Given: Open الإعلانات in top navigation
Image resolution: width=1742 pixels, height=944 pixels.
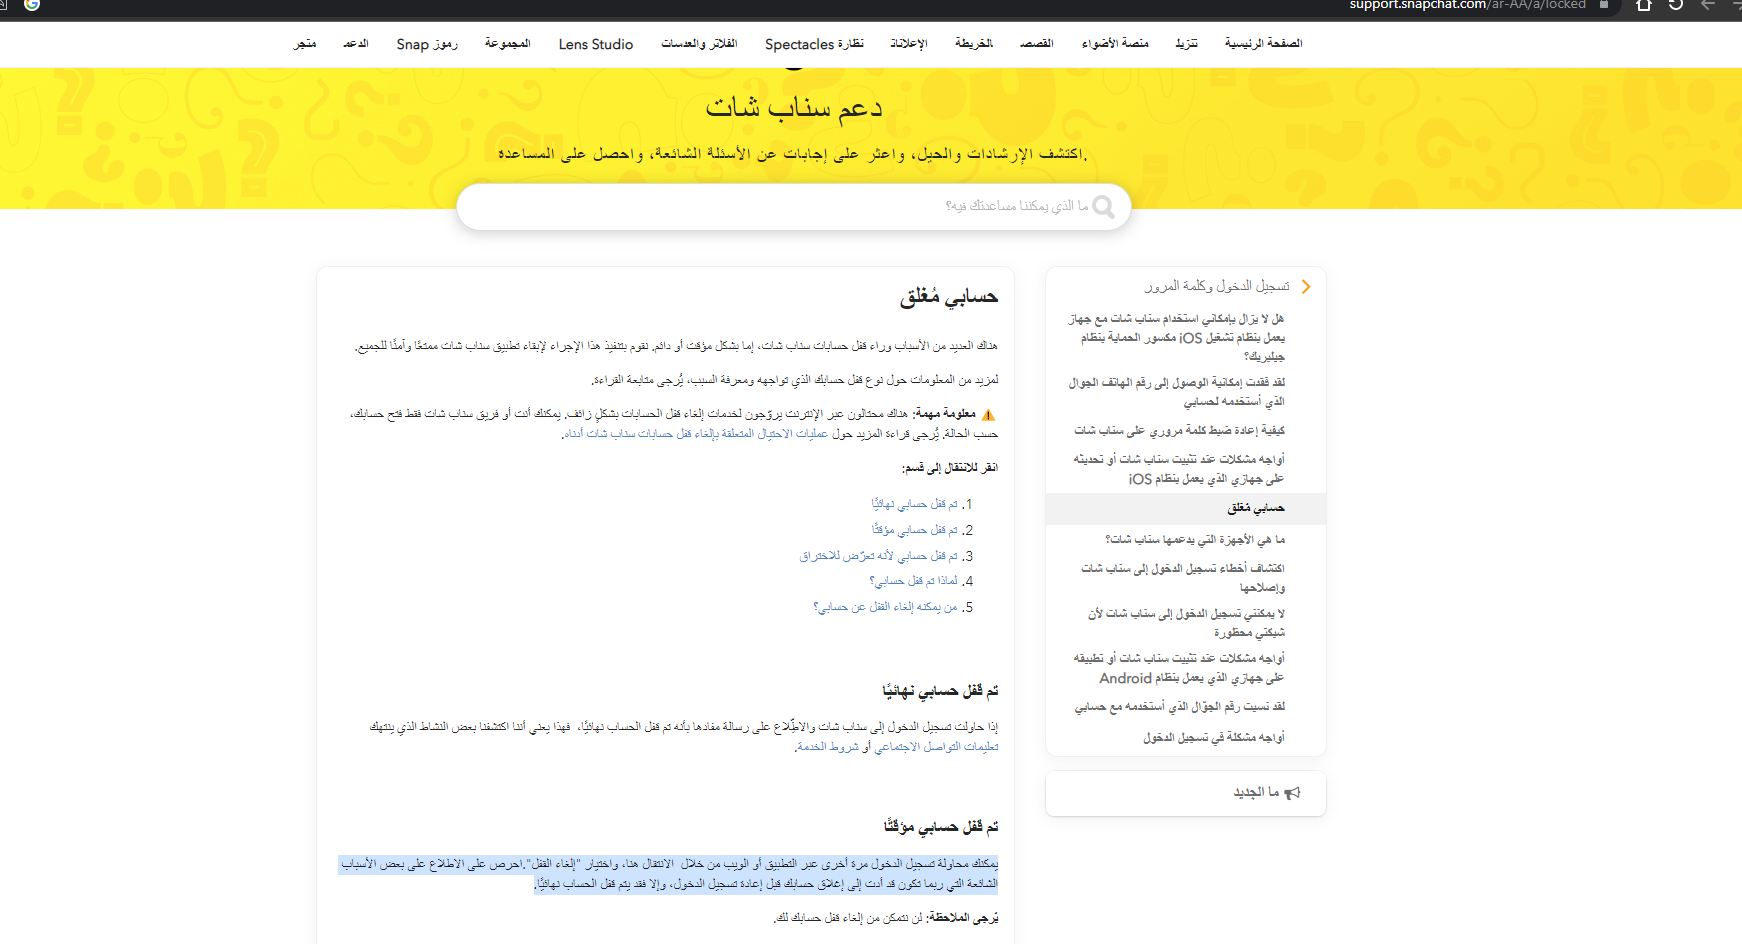Looking at the screenshot, I should click(x=909, y=44).
